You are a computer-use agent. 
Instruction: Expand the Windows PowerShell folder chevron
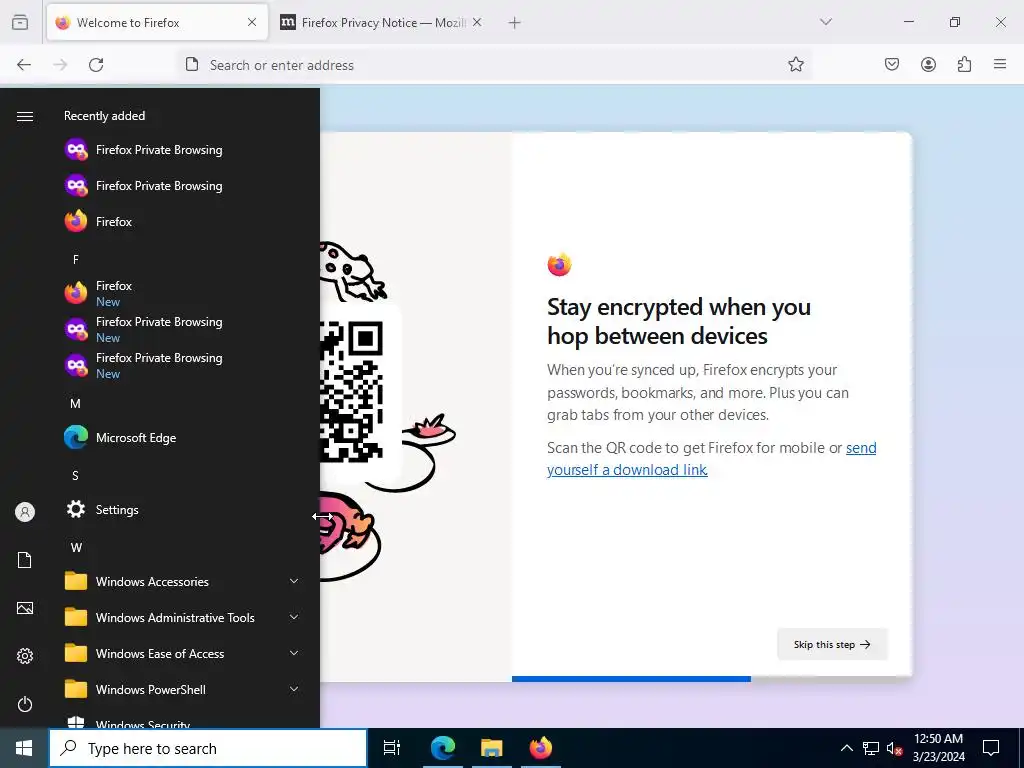[x=294, y=689]
